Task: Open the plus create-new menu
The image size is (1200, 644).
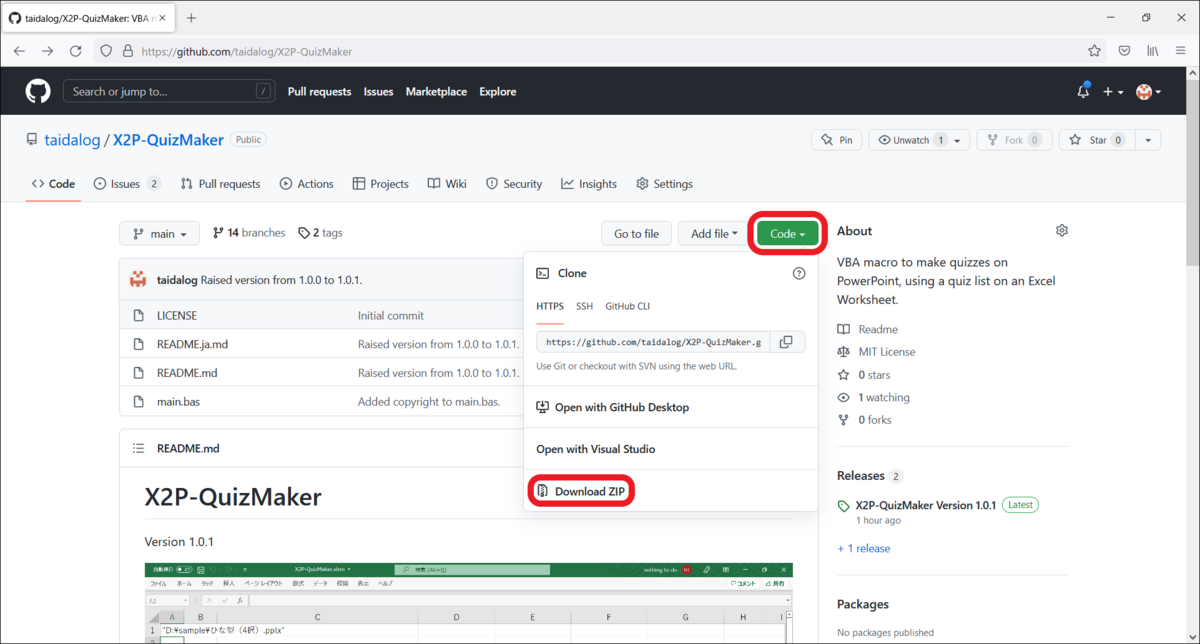Action: [1113, 92]
